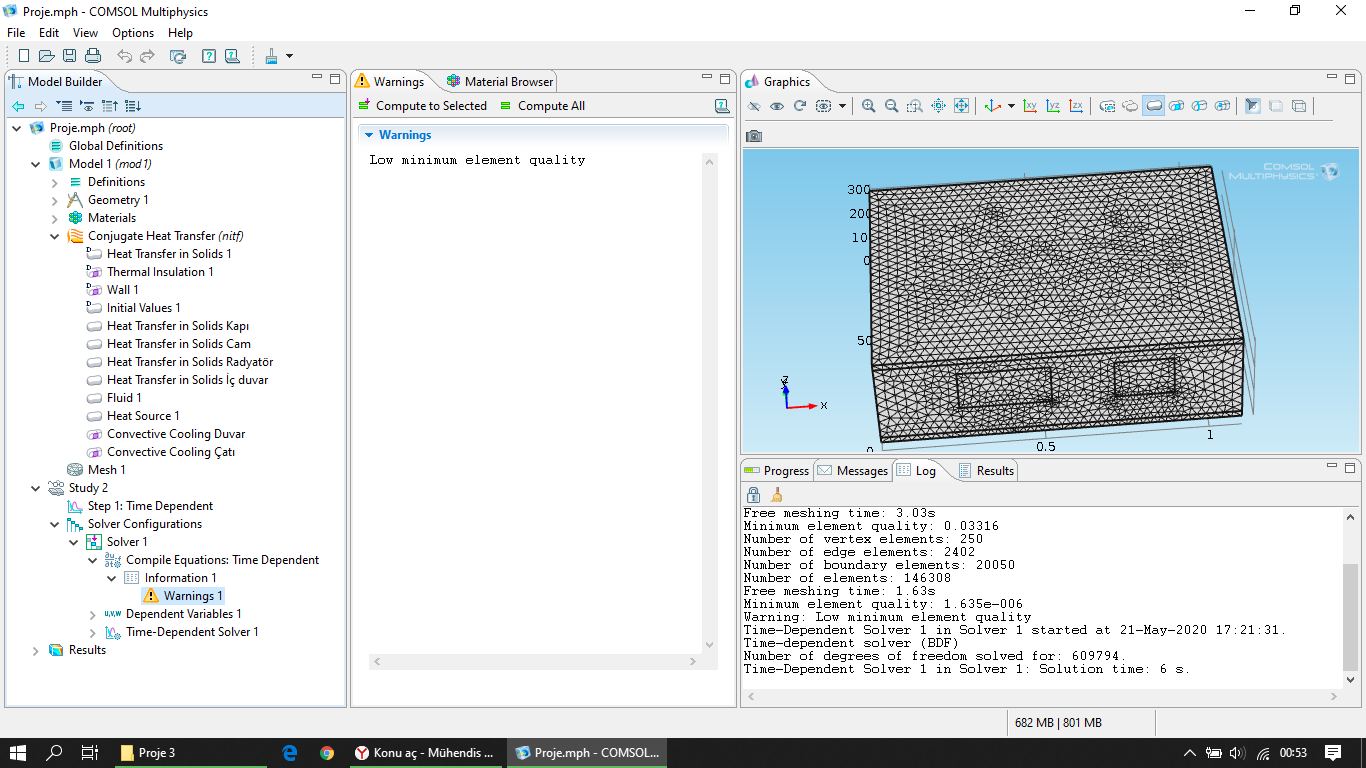Click the Hide Selected crossed-eye icon
1366x768 pixels.
pos(754,106)
